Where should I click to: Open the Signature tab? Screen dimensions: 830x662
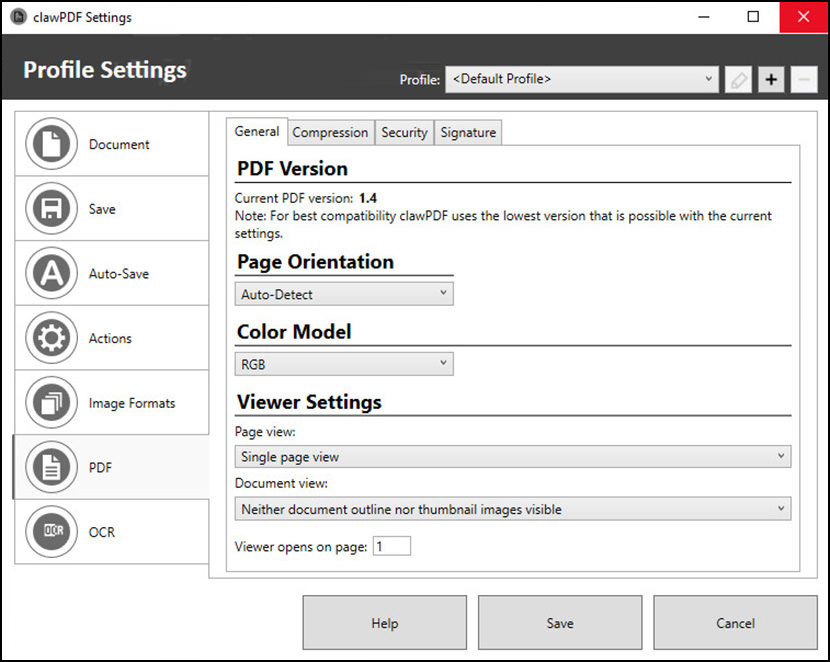(467, 132)
